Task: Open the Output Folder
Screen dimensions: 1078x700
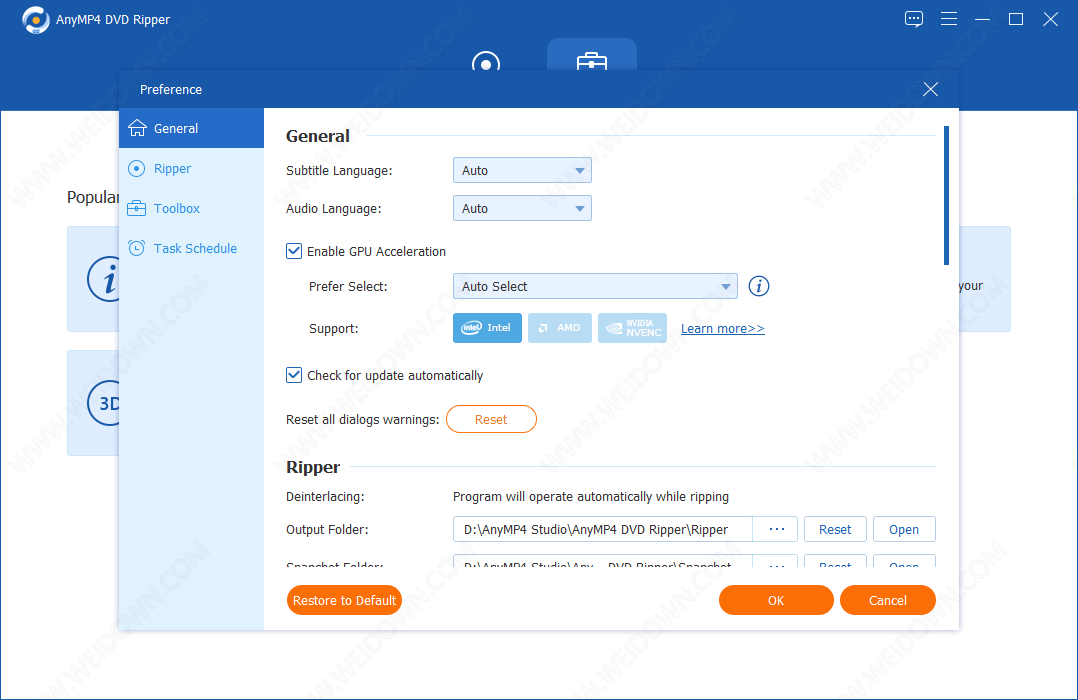Action: click(904, 529)
